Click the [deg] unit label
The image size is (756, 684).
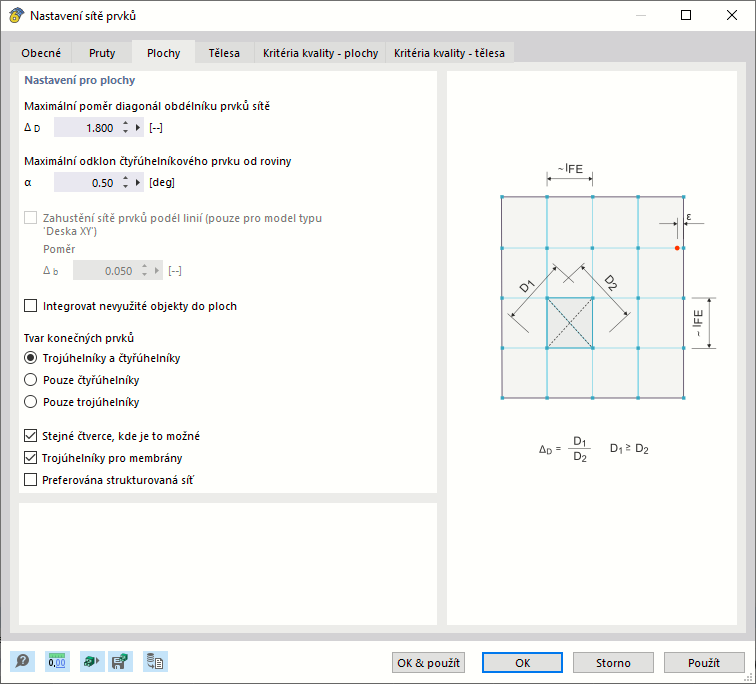click(162, 183)
